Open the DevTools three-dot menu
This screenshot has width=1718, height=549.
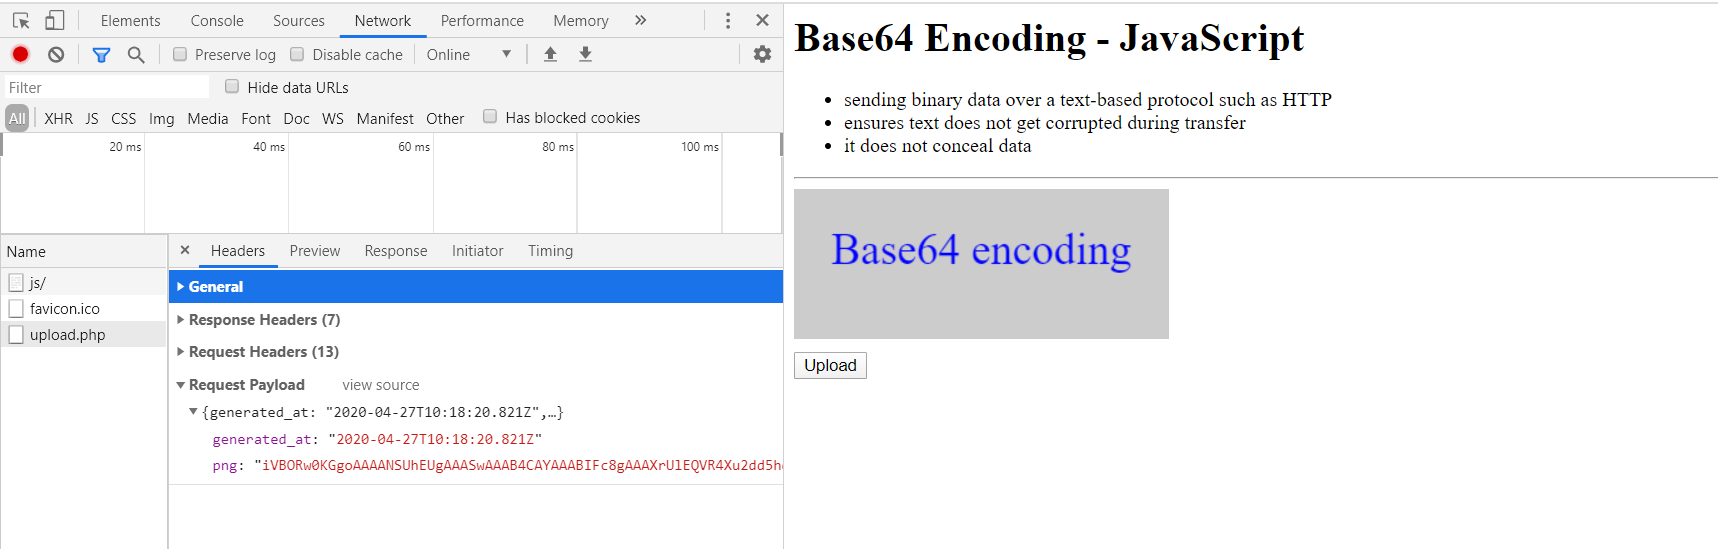727,20
